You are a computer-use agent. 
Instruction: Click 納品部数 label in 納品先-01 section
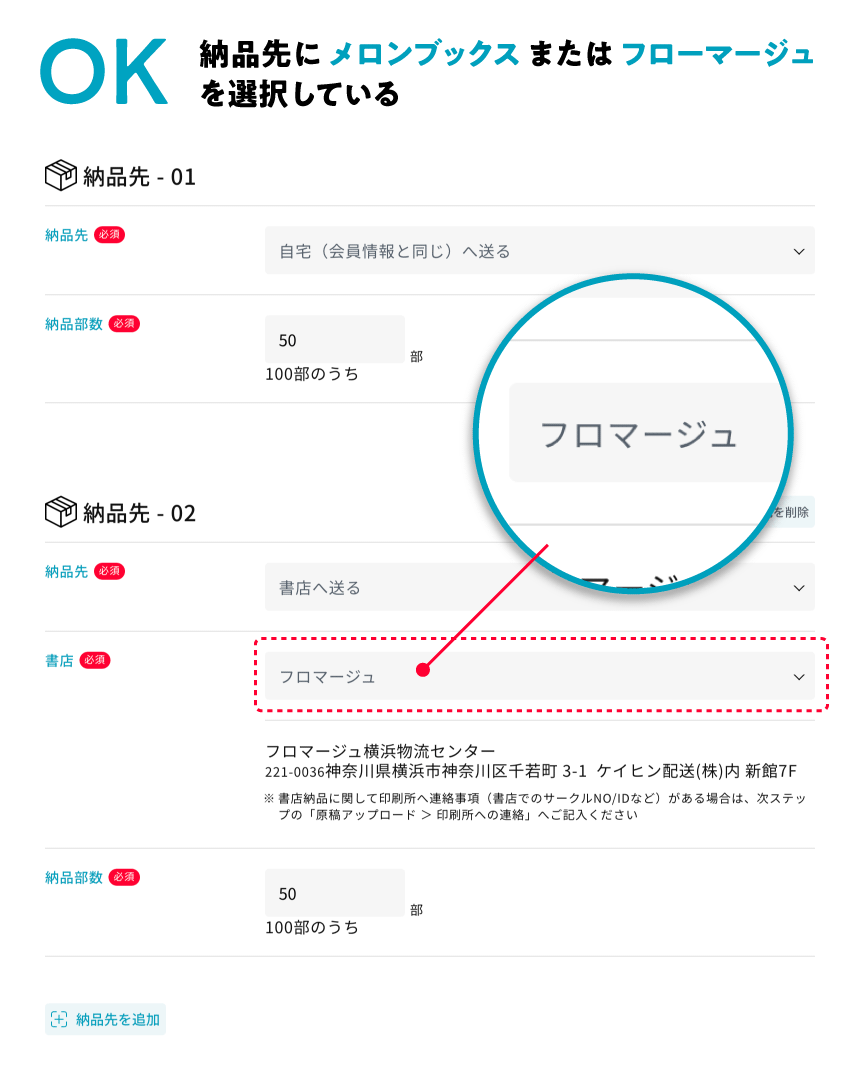tap(74, 324)
